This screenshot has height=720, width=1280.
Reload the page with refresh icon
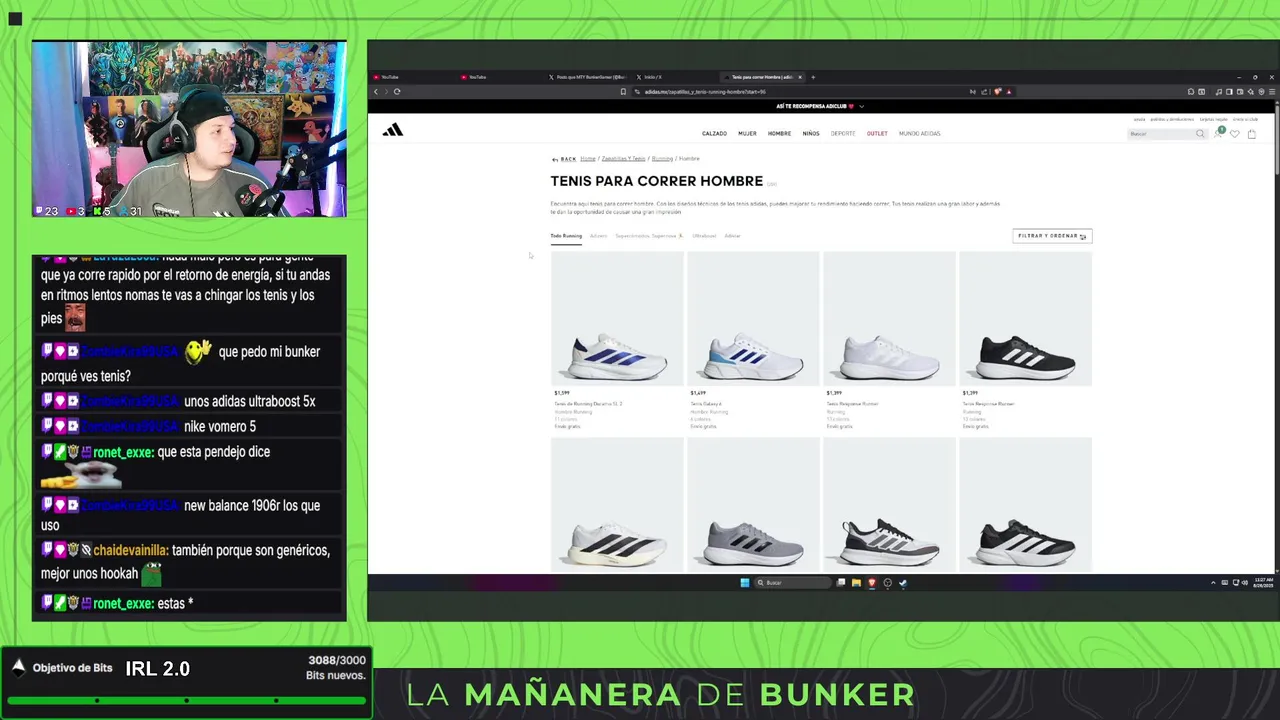397,92
